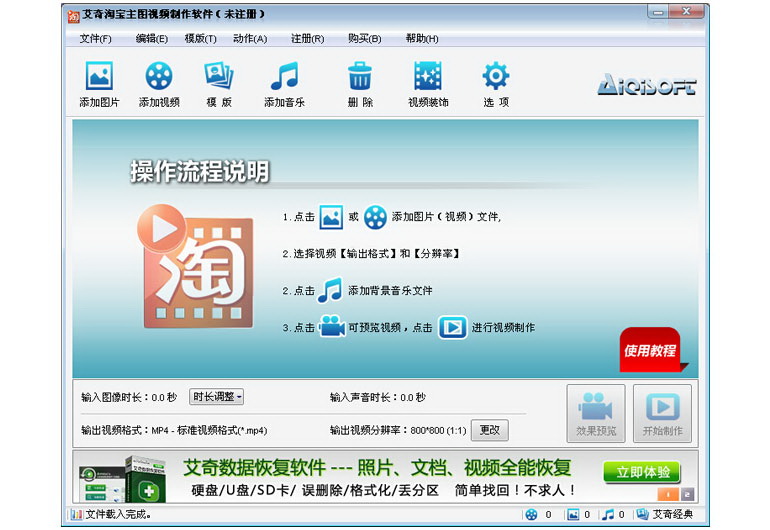Click the green 立即体验 button
770x530 pixels.
pos(642,472)
